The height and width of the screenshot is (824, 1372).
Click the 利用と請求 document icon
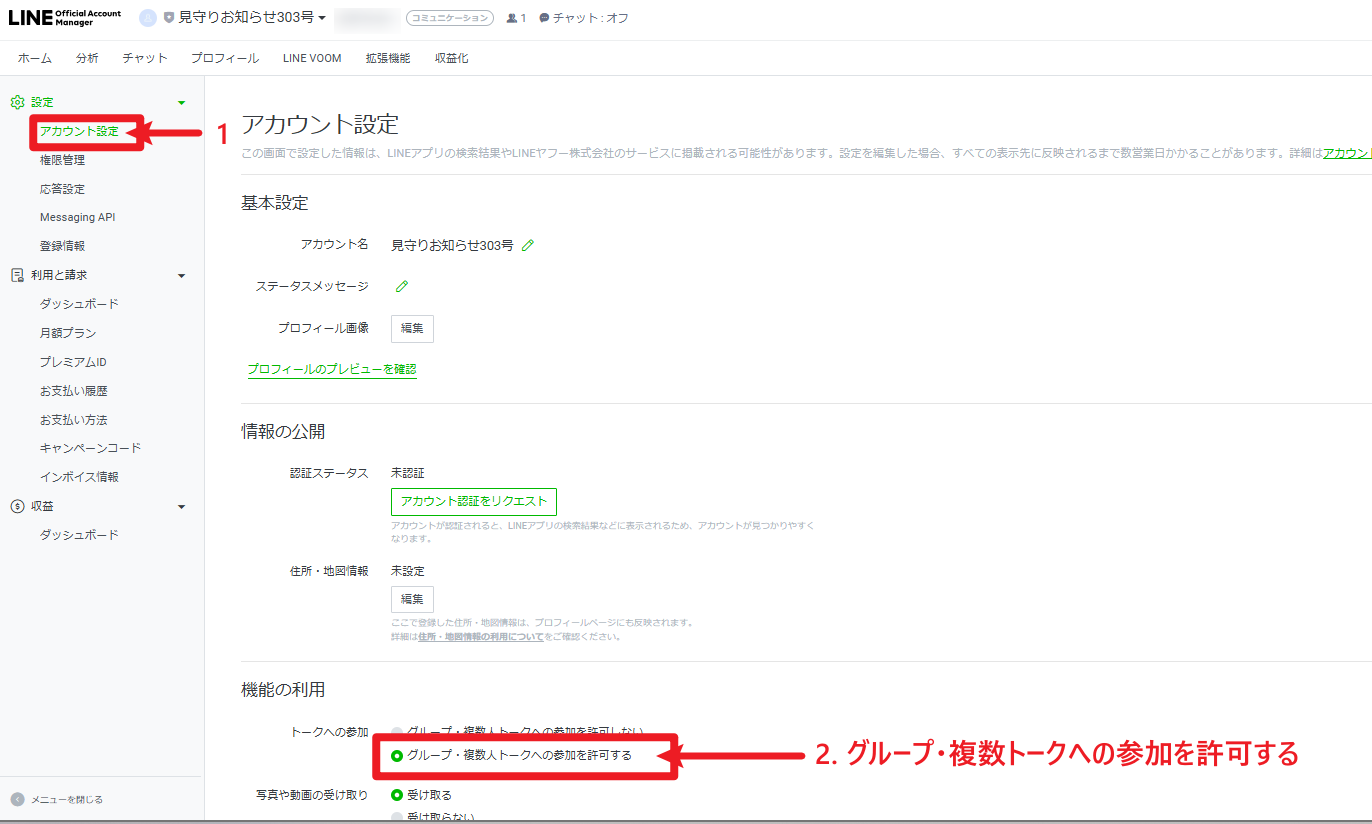17,275
